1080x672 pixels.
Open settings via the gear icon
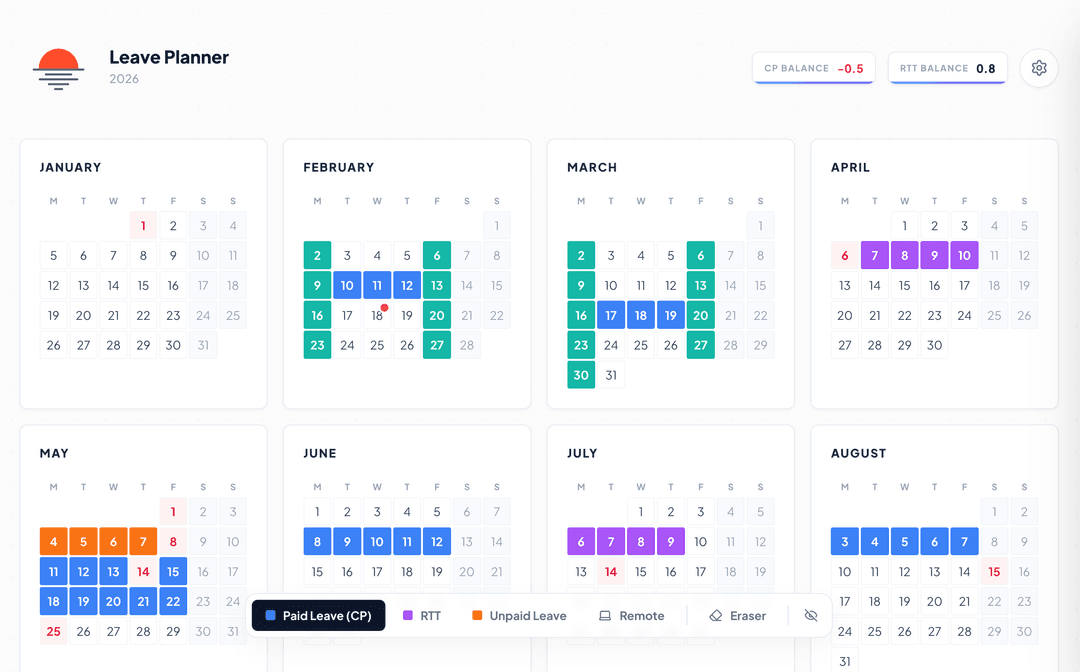click(x=1039, y=68)
